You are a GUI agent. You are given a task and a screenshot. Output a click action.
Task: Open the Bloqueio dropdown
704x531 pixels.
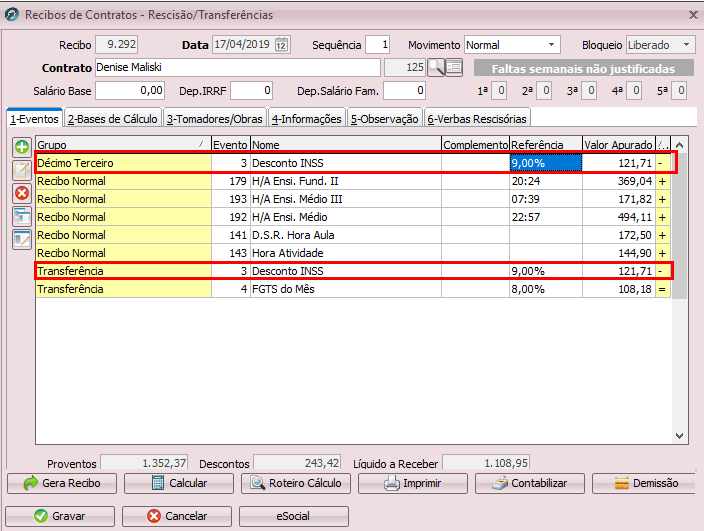686,45
